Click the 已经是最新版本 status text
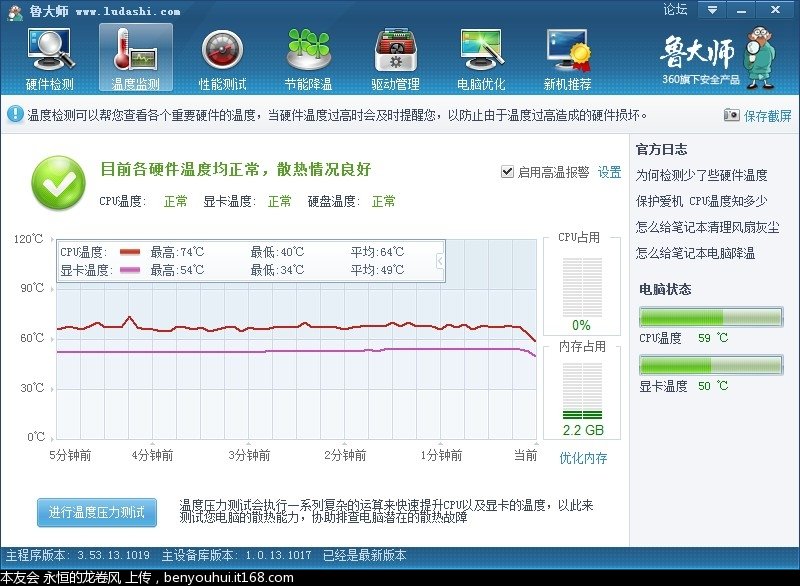Screen dimensions: 800x586 [365, 555]
